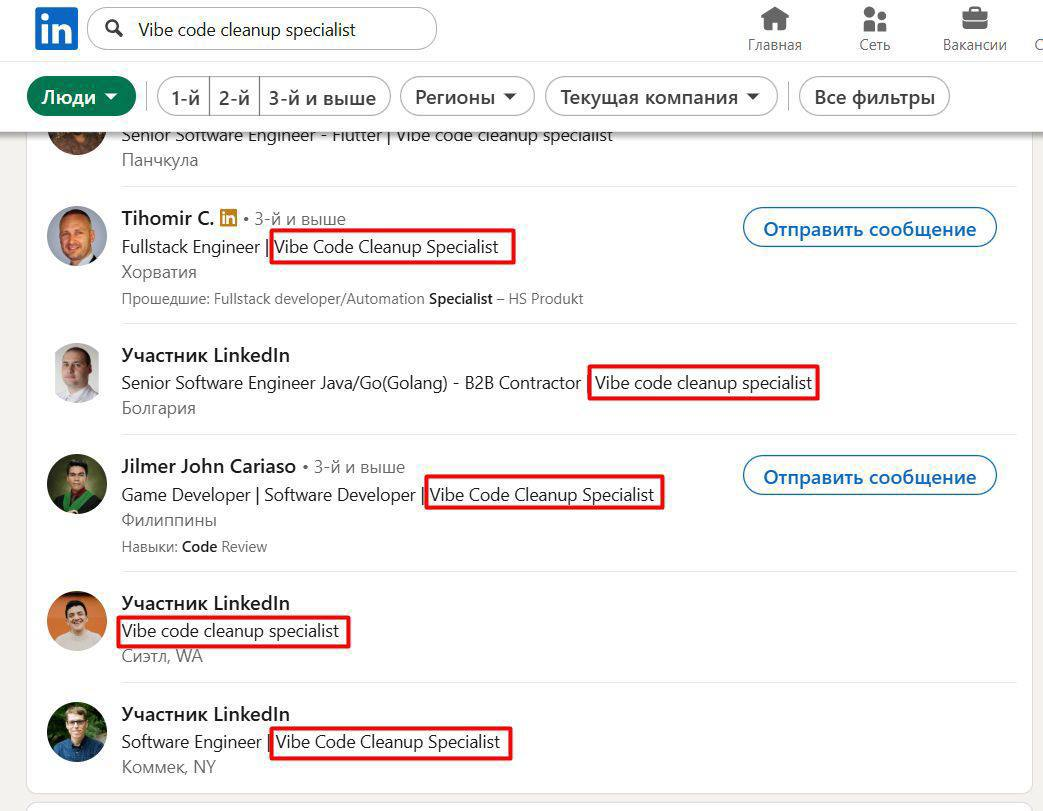This screenshot has height=811, width=1043.
Task: Open the LinkedIn logo home
Action: pos(57,29)
